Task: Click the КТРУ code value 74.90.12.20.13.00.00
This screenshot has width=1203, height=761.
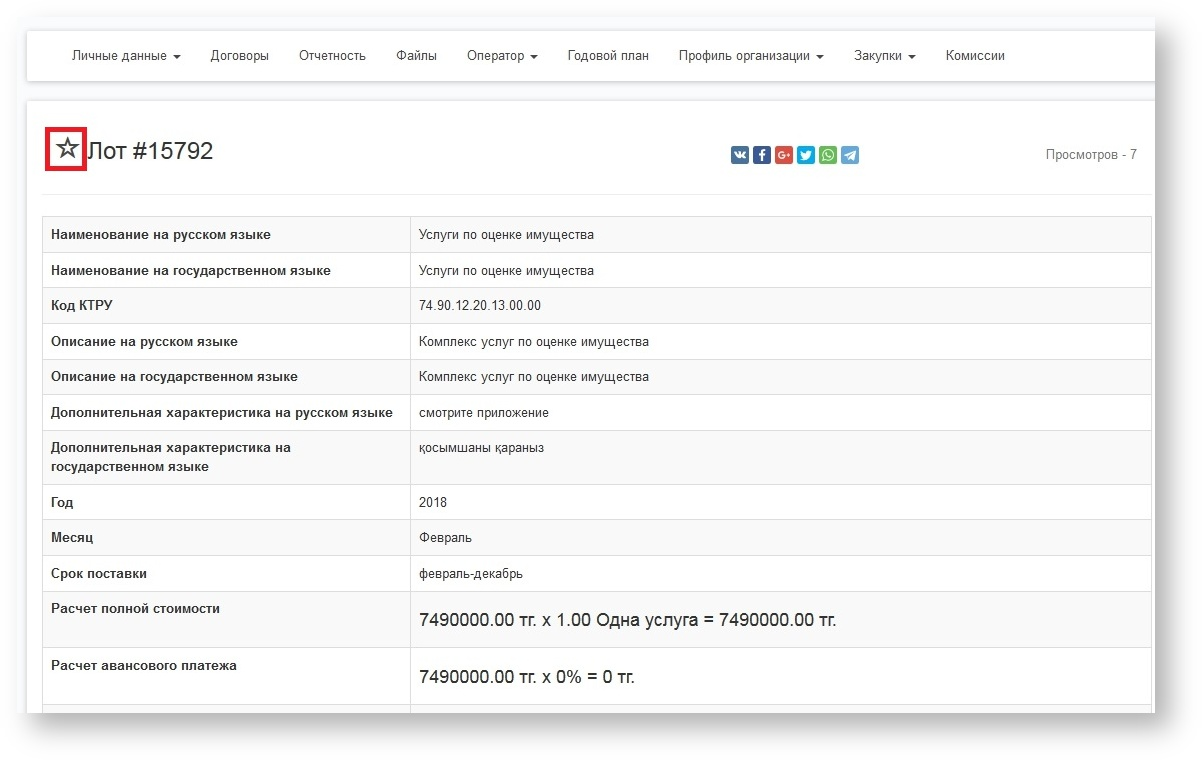Action: 480,306
